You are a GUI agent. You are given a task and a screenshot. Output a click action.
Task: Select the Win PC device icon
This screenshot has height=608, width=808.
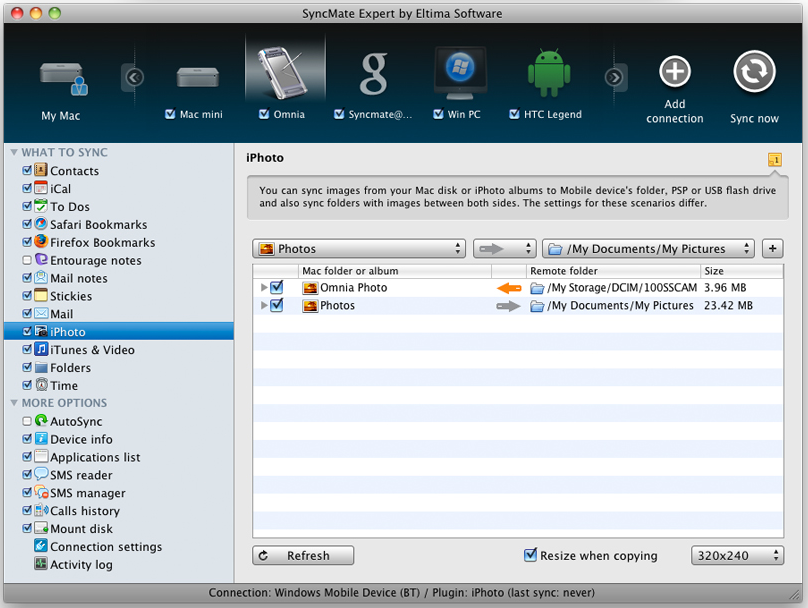coord(459,73)
